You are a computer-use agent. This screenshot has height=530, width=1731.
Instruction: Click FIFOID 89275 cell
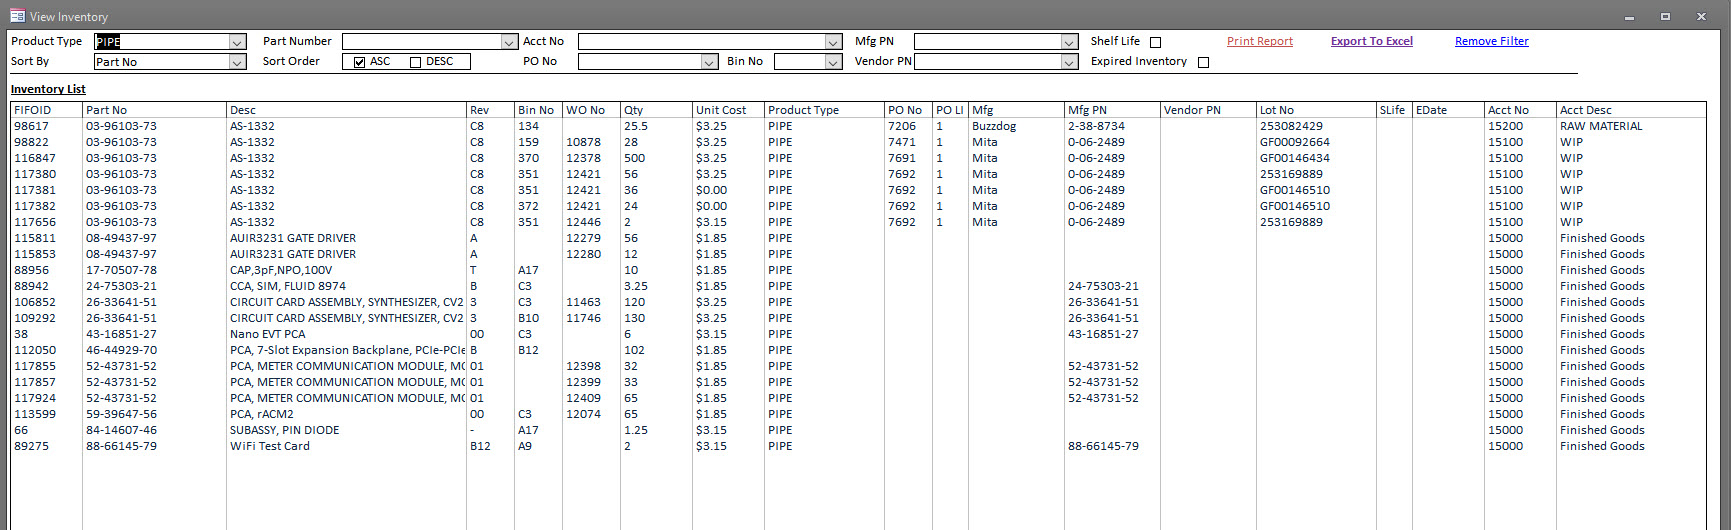[31, 446]
